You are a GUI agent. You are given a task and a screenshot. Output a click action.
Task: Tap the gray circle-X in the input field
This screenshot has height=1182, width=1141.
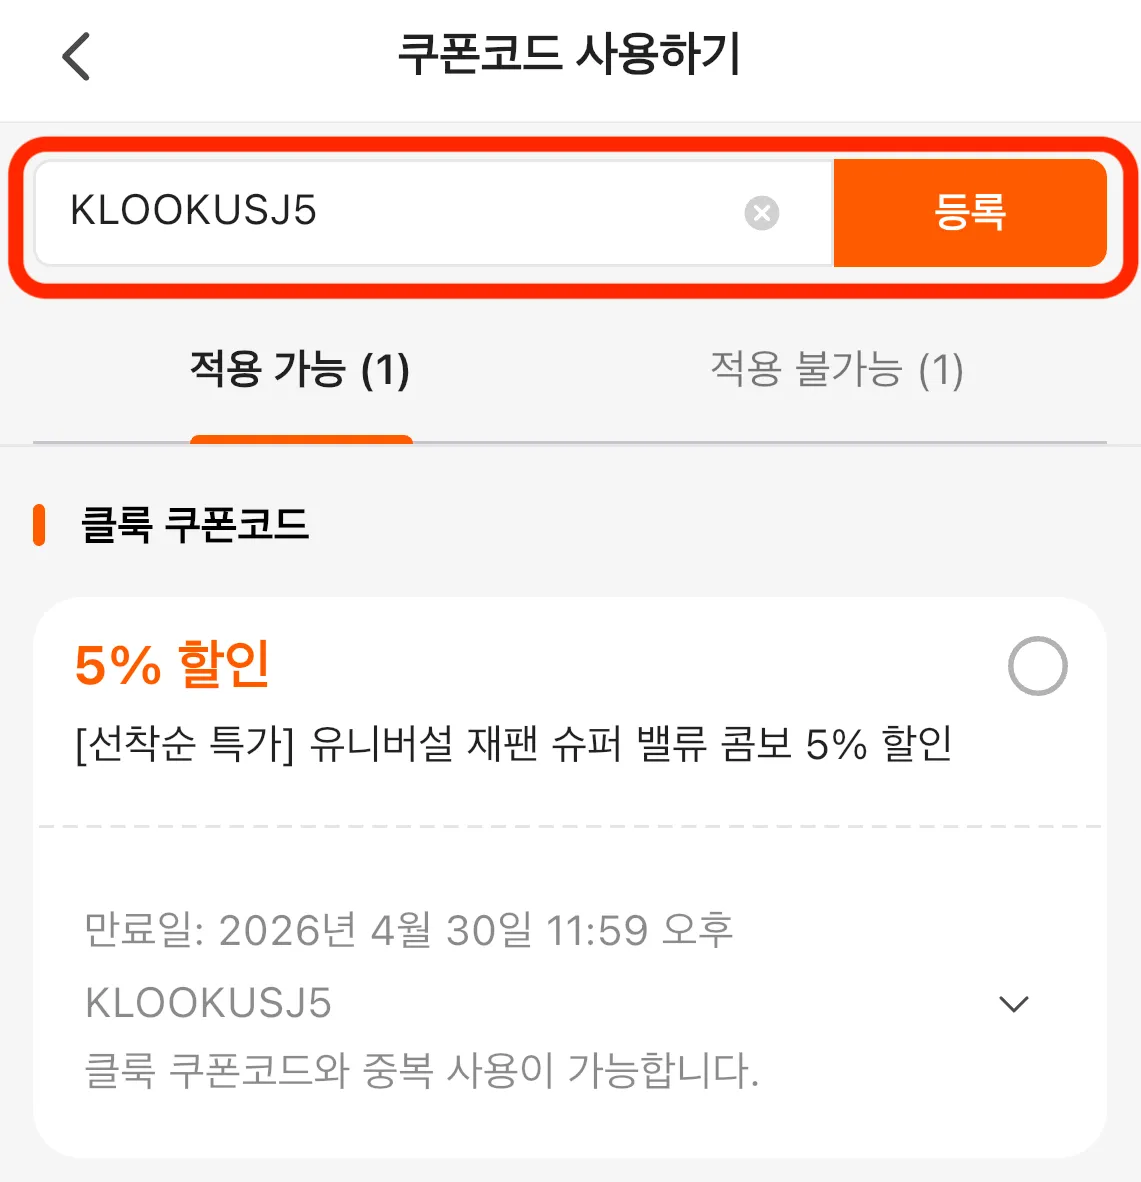pyautogui.click(x=762, y=211)
